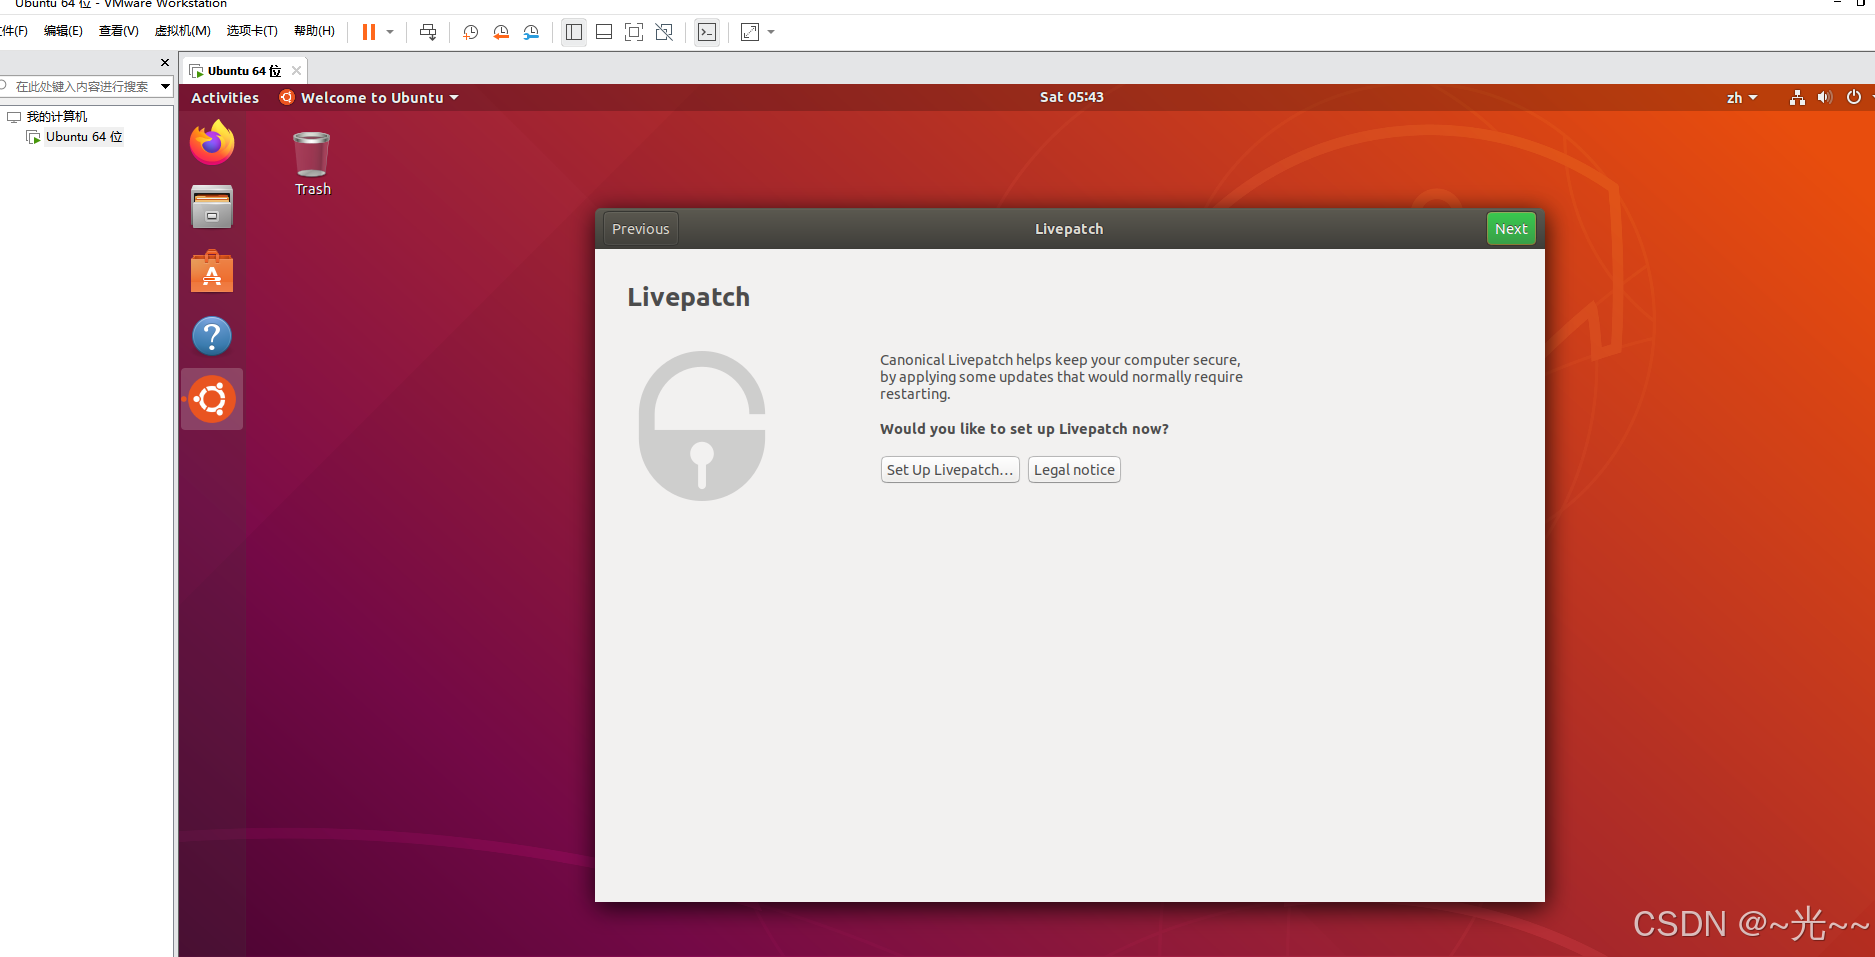
Task: Select Ubuntu 64 位 in the library tree
Action: click(84, 137)
